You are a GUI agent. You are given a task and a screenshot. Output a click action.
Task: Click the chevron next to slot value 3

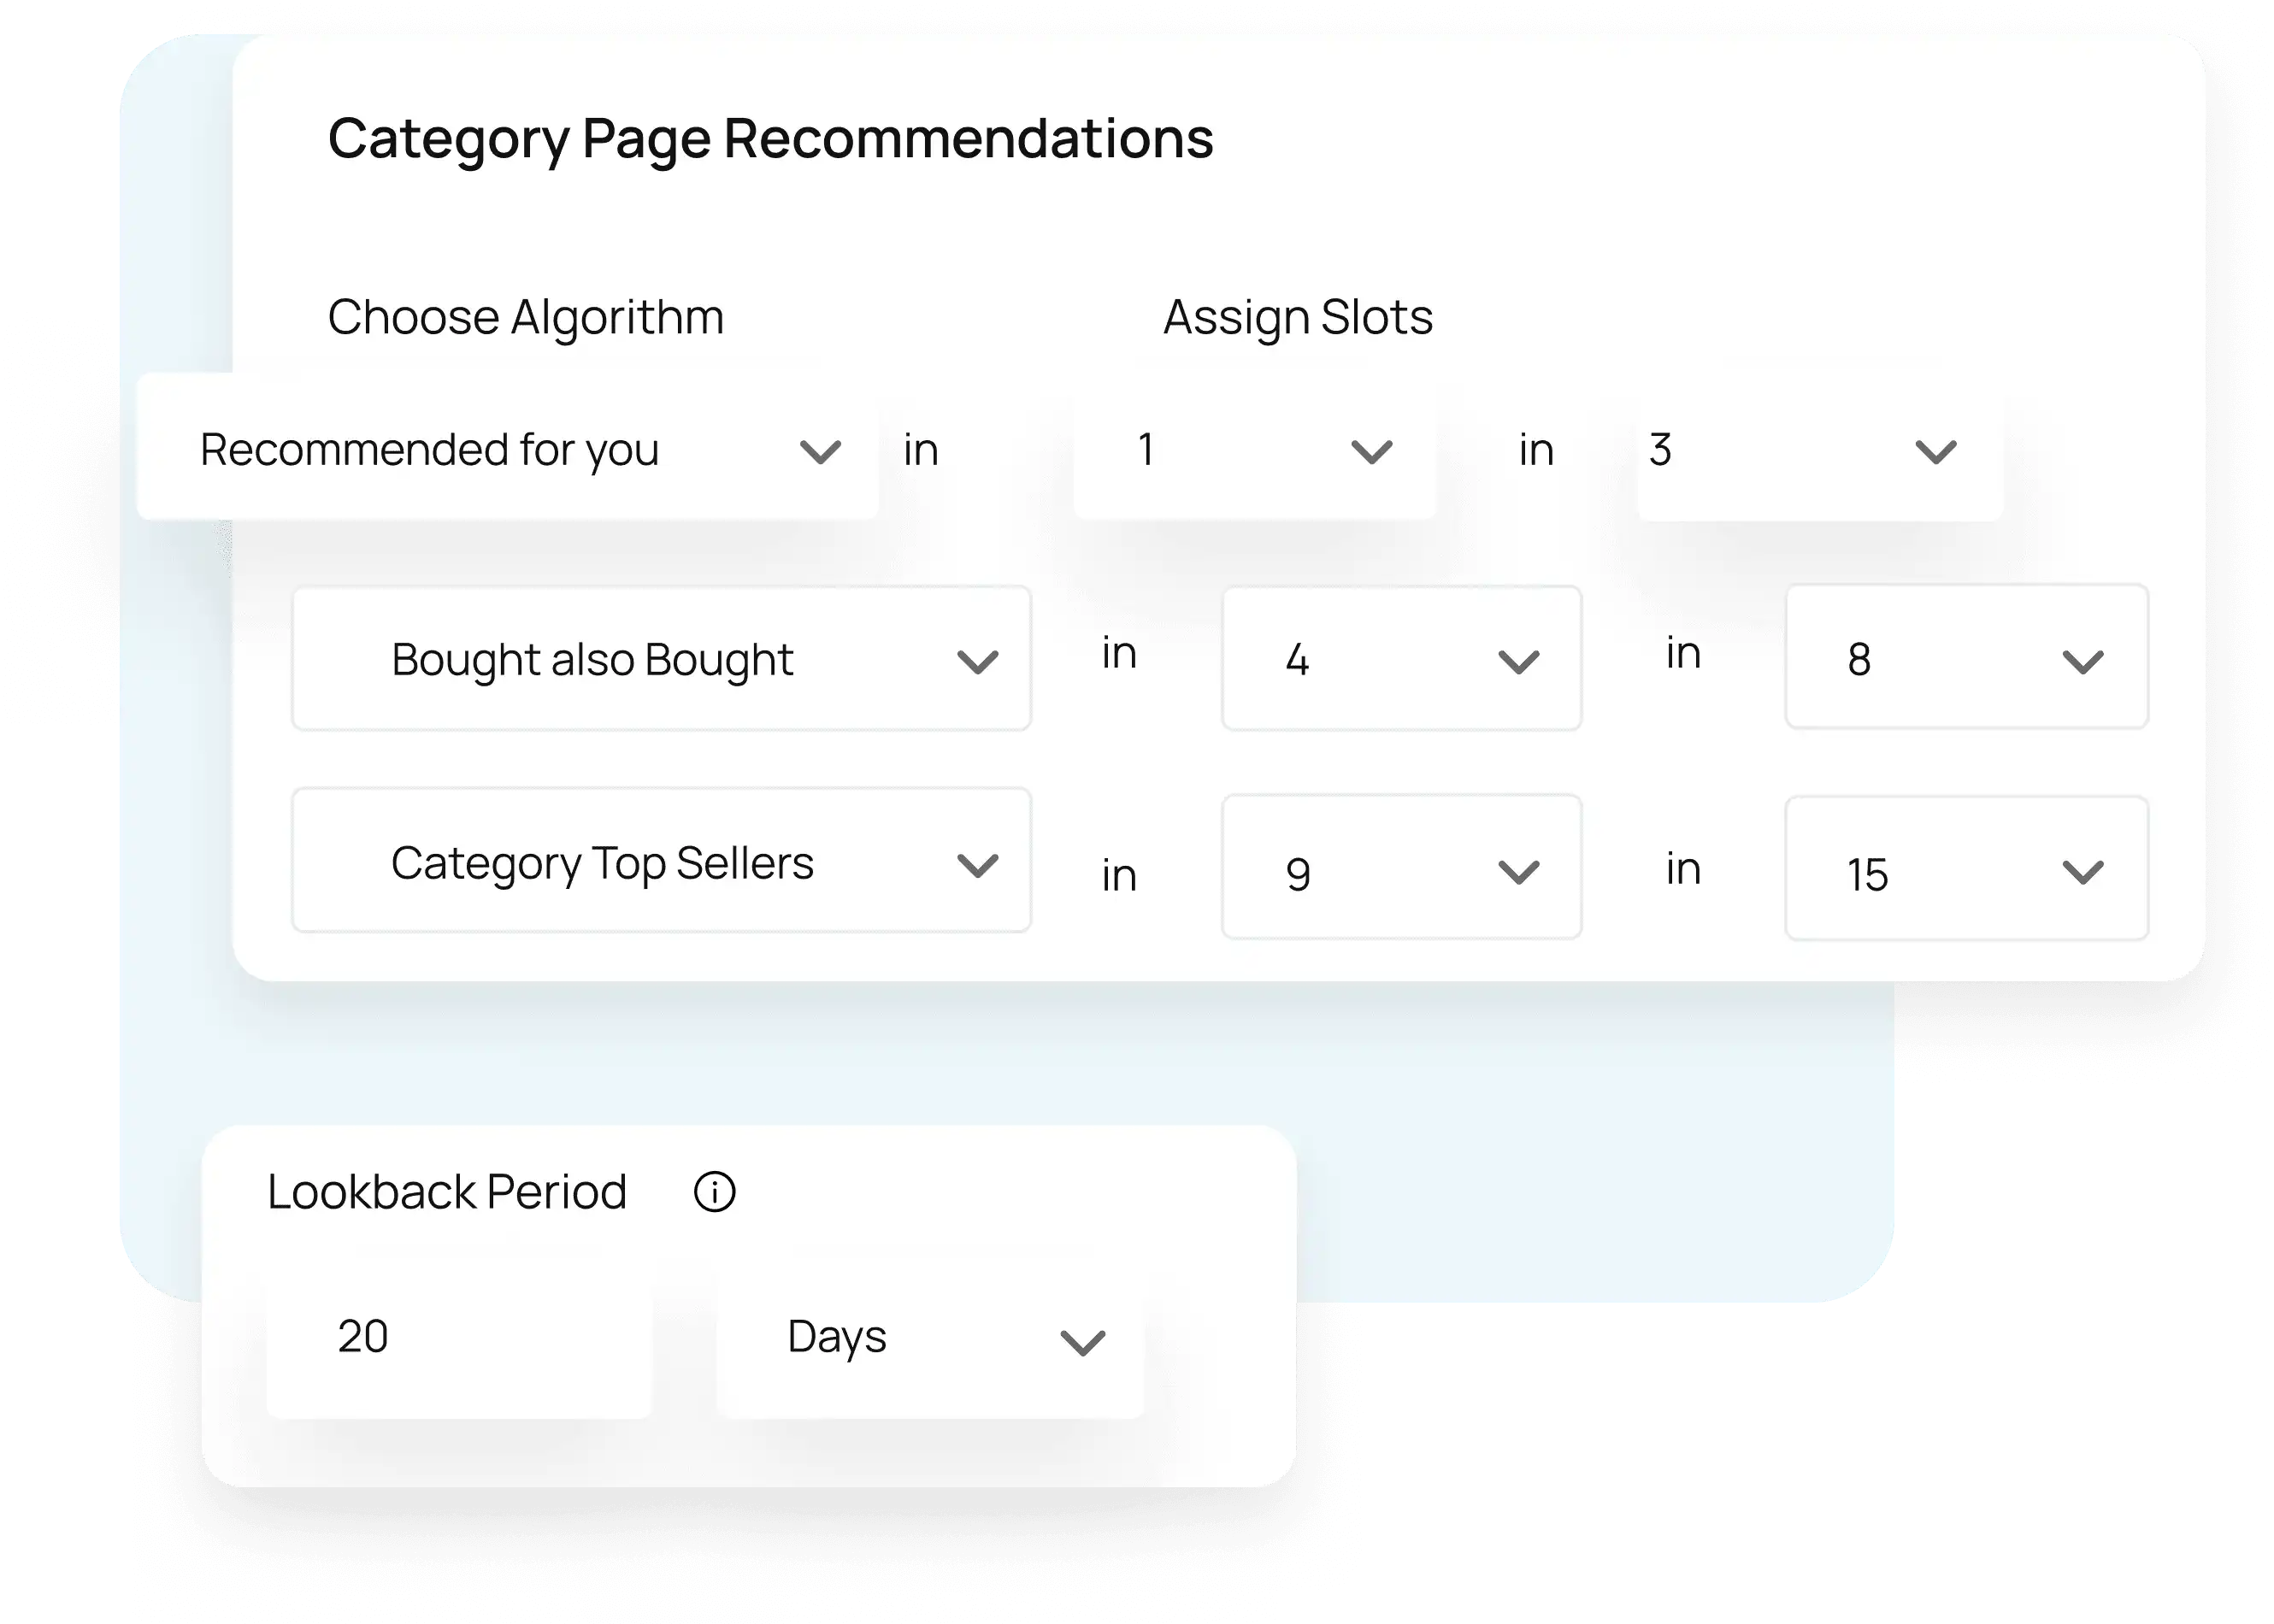[x=1935, y=452]
